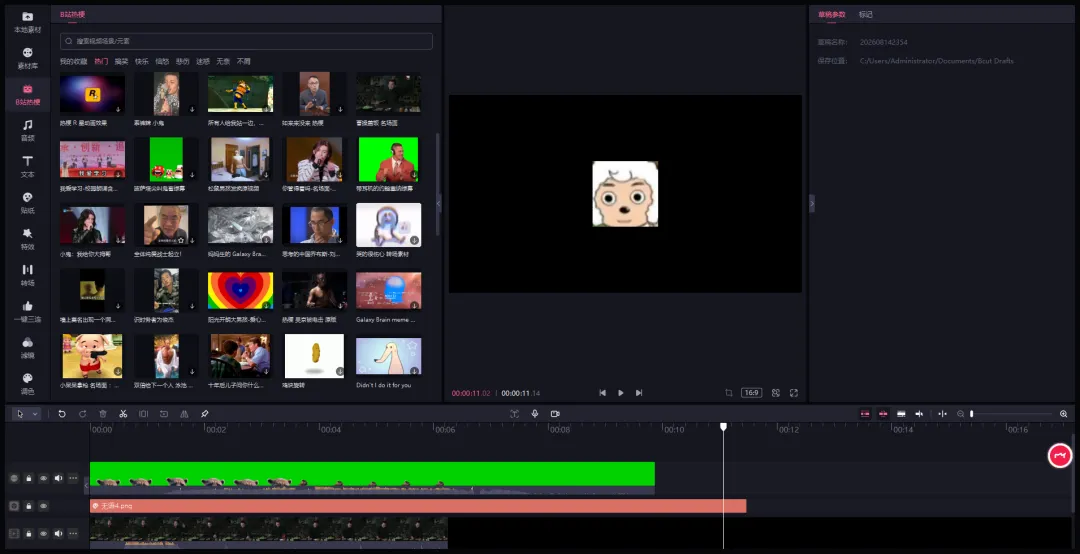Viewport: 1080px width, 554px height.
Task: Hide the green-screen video track with eye icon
Action: (x=43, y=478)
